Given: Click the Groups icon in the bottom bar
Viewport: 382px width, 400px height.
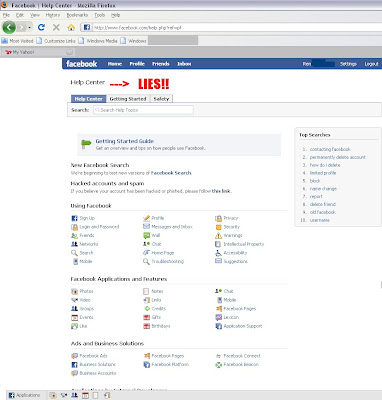Looking at the screenshot, I should click(74, 395).
